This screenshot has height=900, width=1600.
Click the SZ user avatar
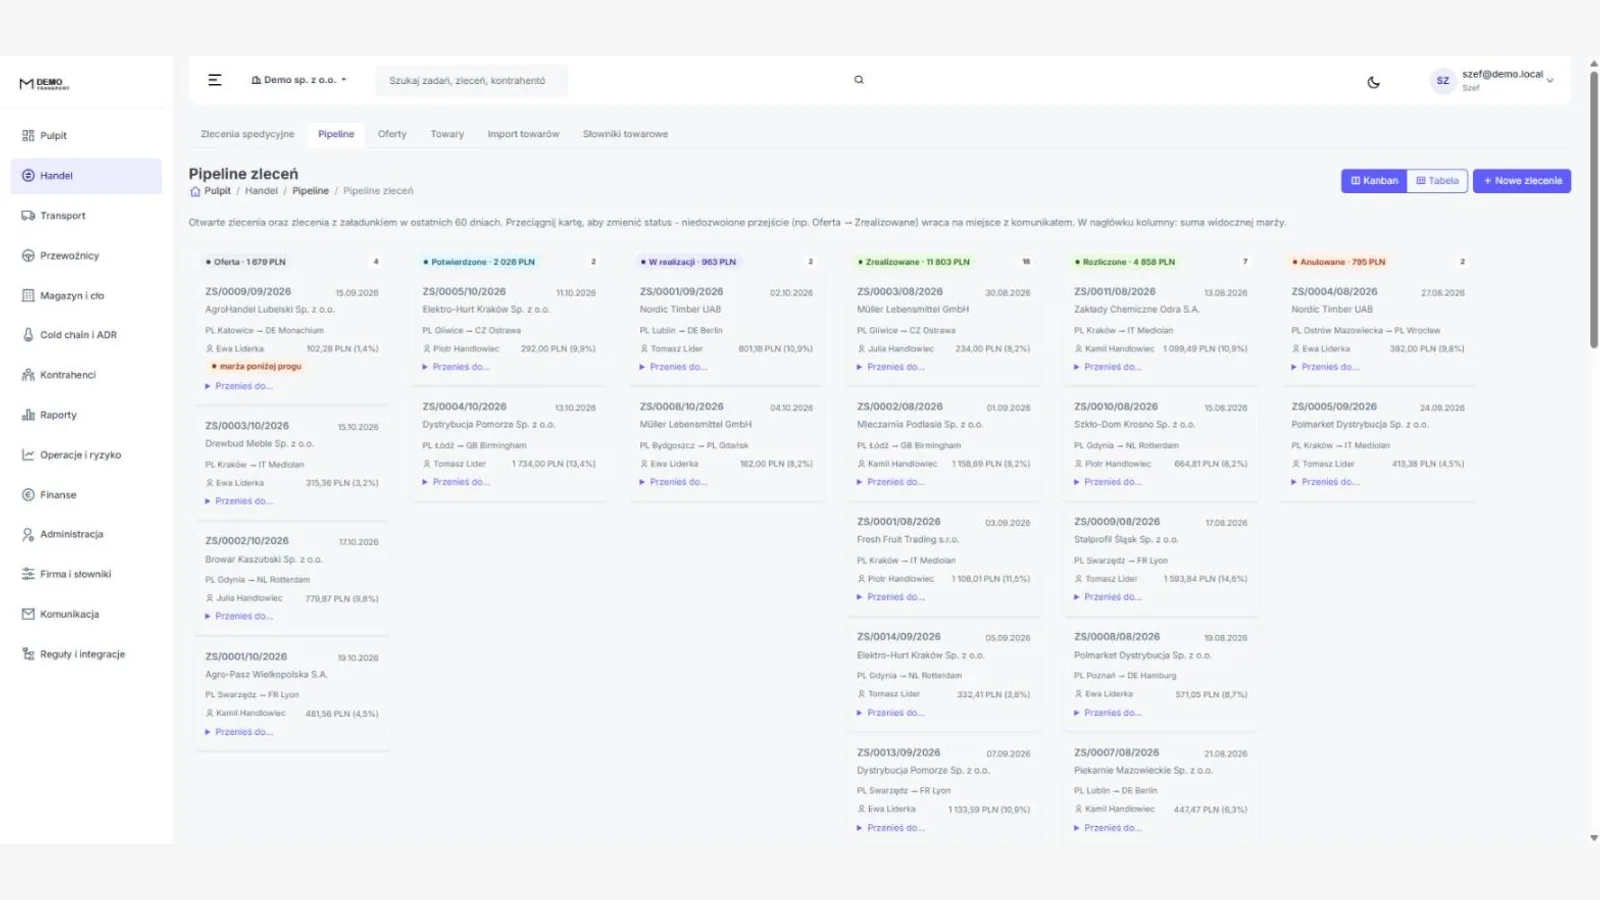pos(1442,81)
